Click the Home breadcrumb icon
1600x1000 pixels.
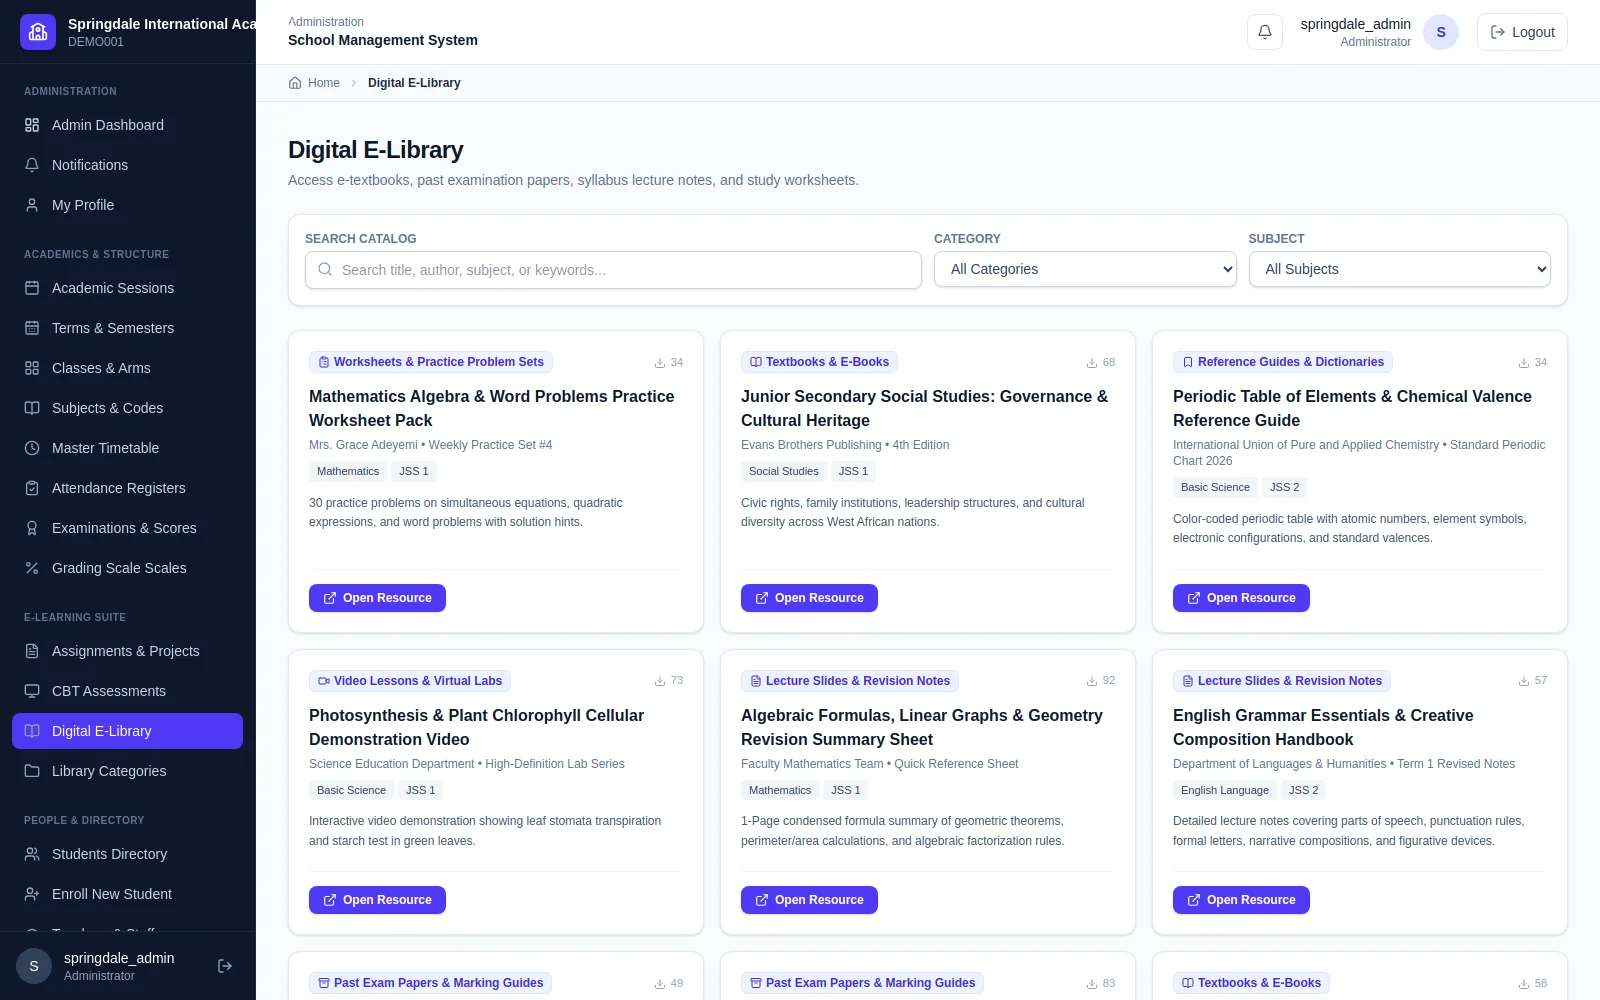tap(295, 83)
